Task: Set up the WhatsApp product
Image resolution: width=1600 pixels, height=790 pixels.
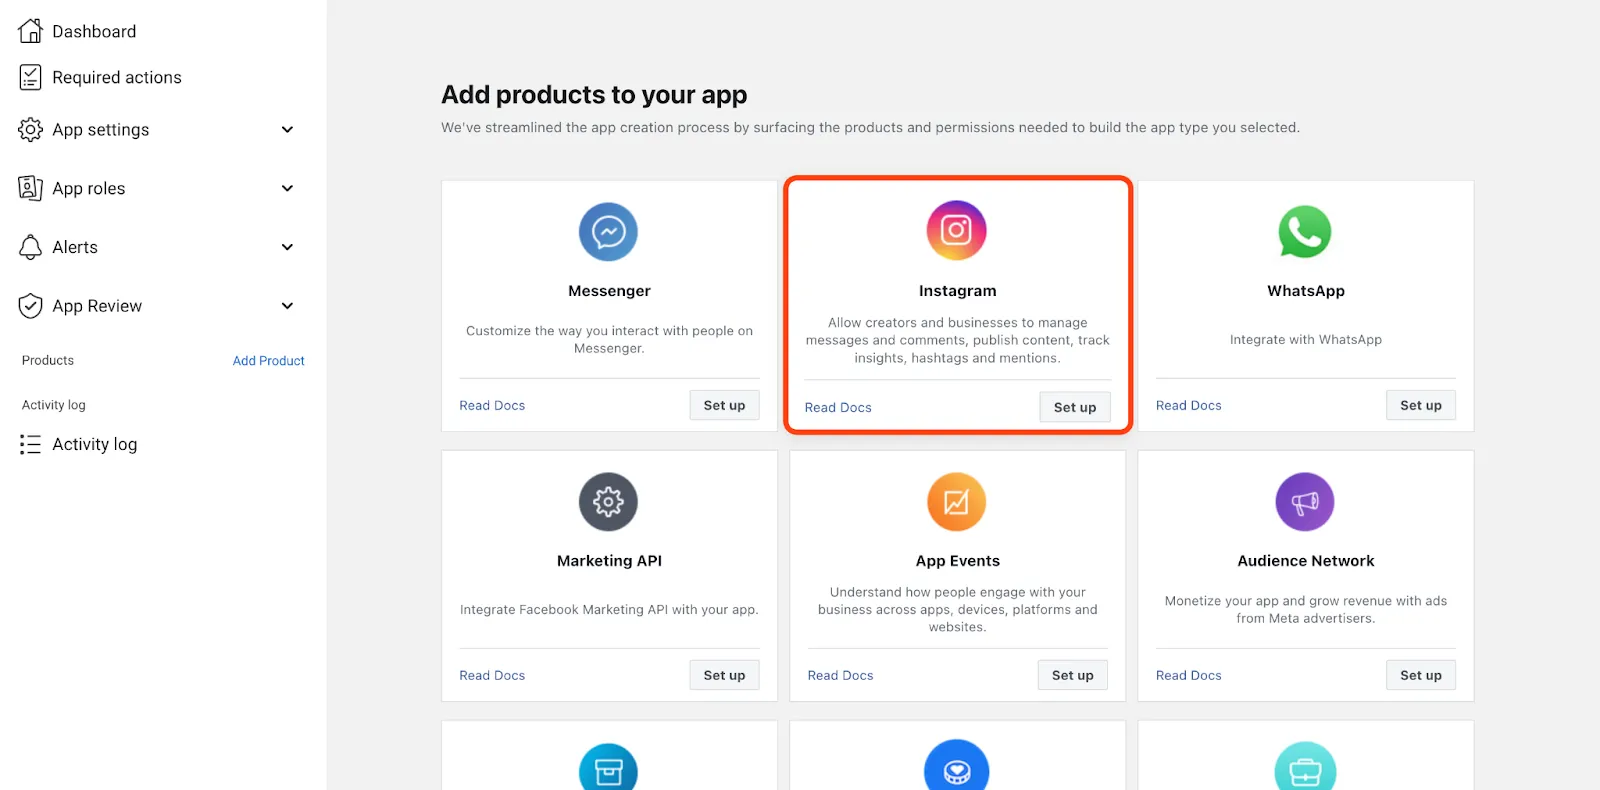Action: point(1421,405)
